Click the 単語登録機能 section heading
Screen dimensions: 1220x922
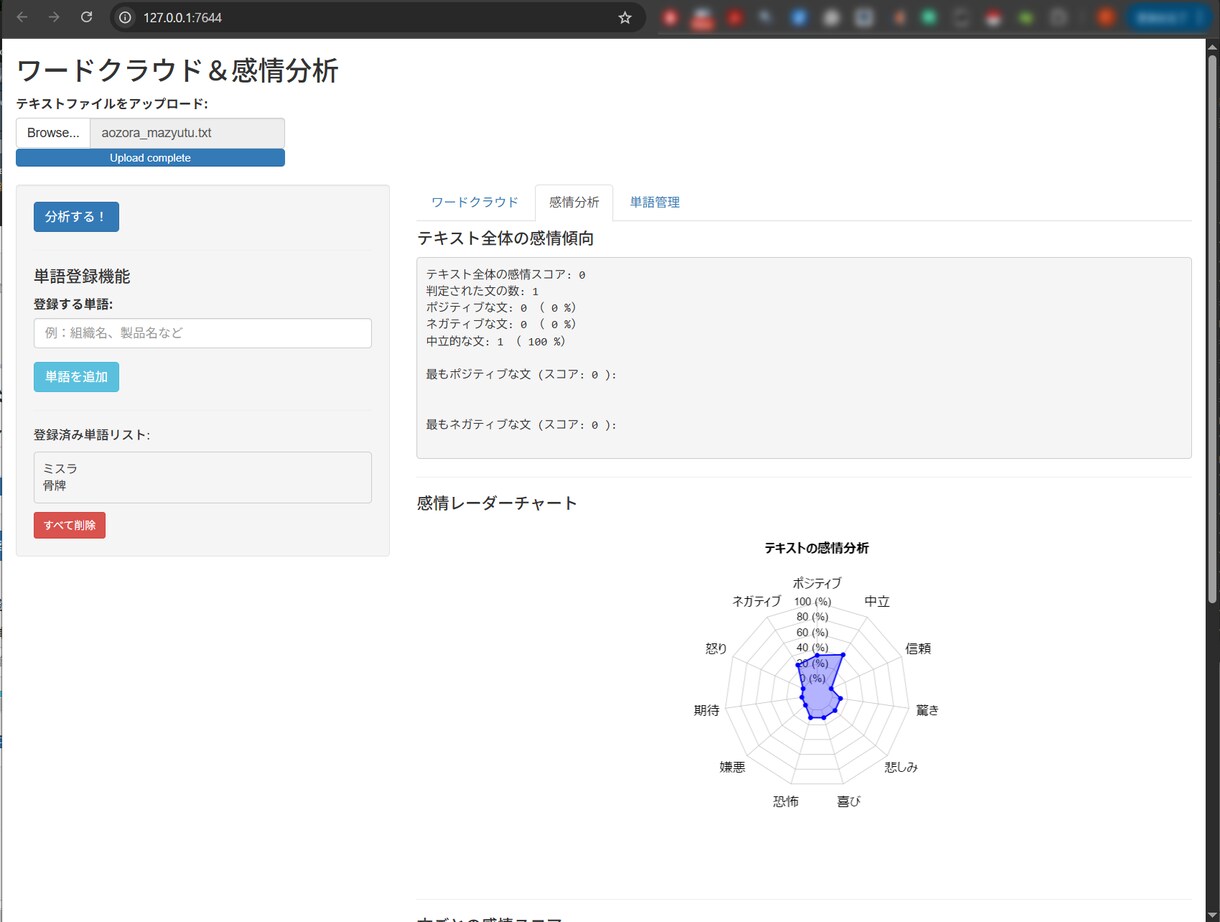(82, 277)
